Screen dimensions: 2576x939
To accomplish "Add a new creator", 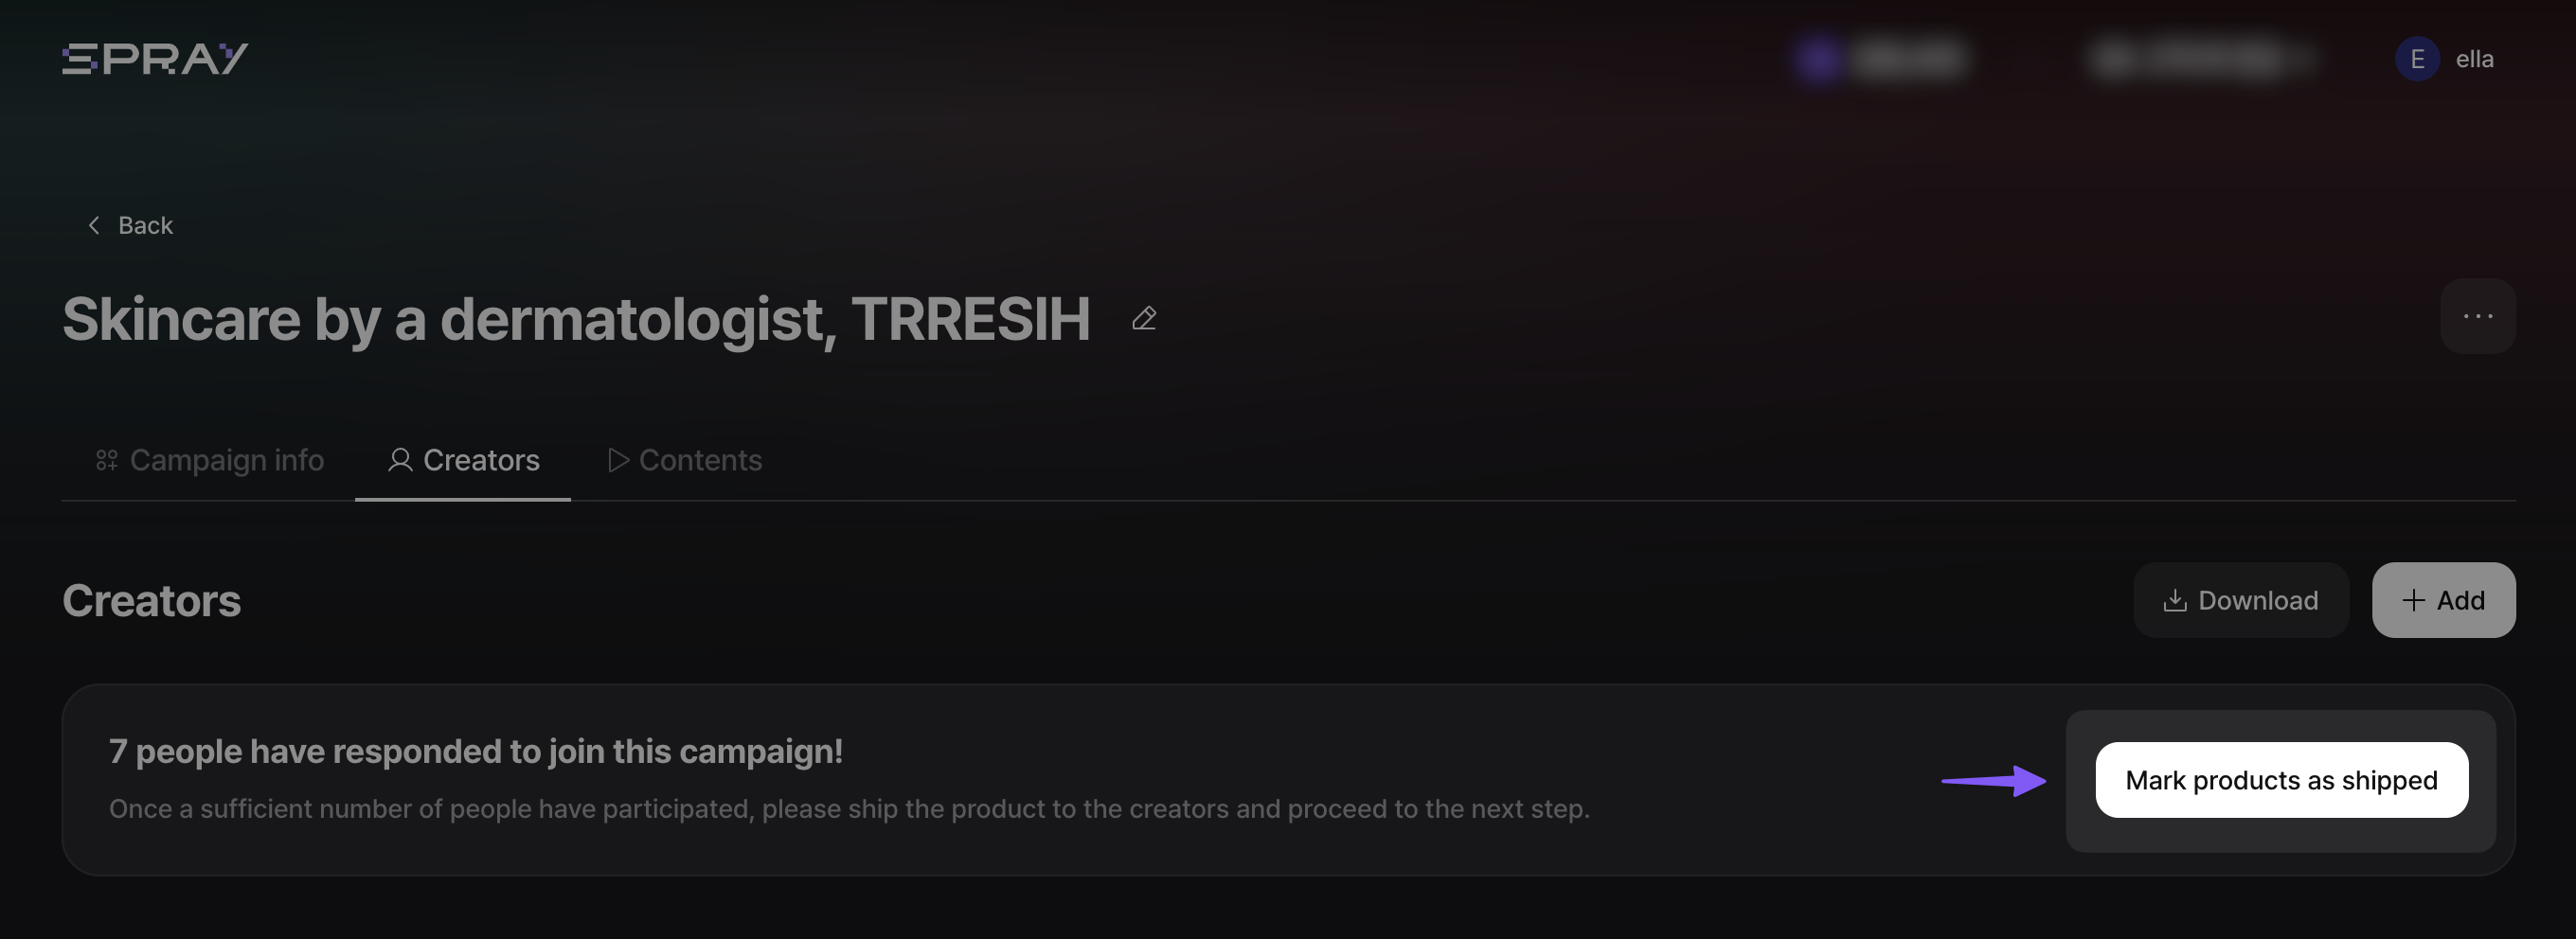I will (x=2443, y=600).
